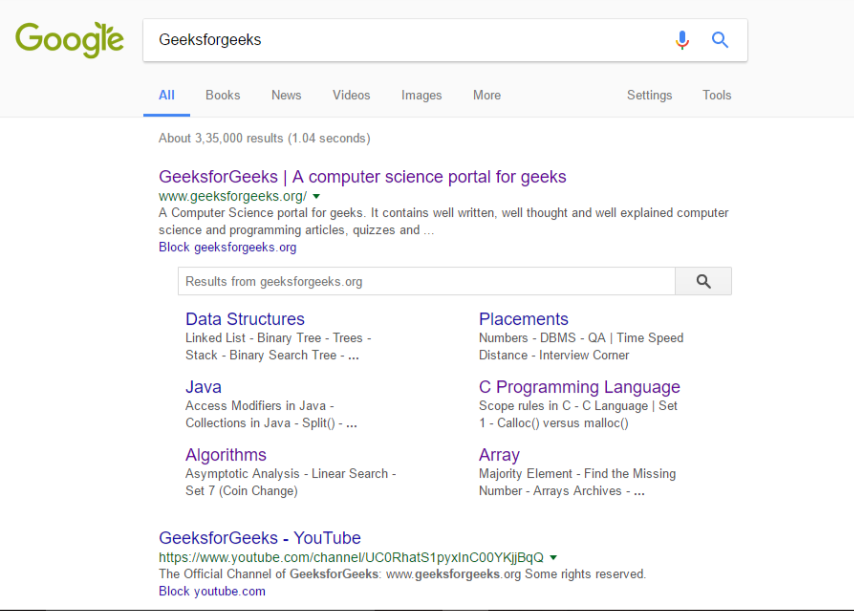Open the Data Structures sitelink
This screenshot has width=854, height=611.
tap(245, 319)
